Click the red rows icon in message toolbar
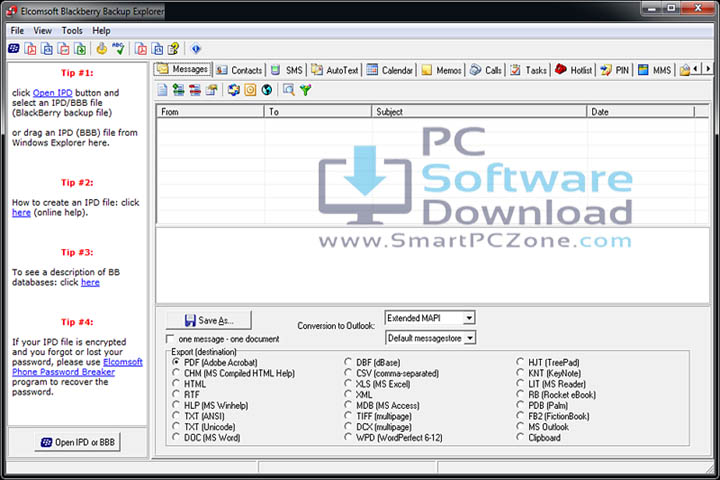The height and width of the screenshot is (480, 720). point(195,90)
